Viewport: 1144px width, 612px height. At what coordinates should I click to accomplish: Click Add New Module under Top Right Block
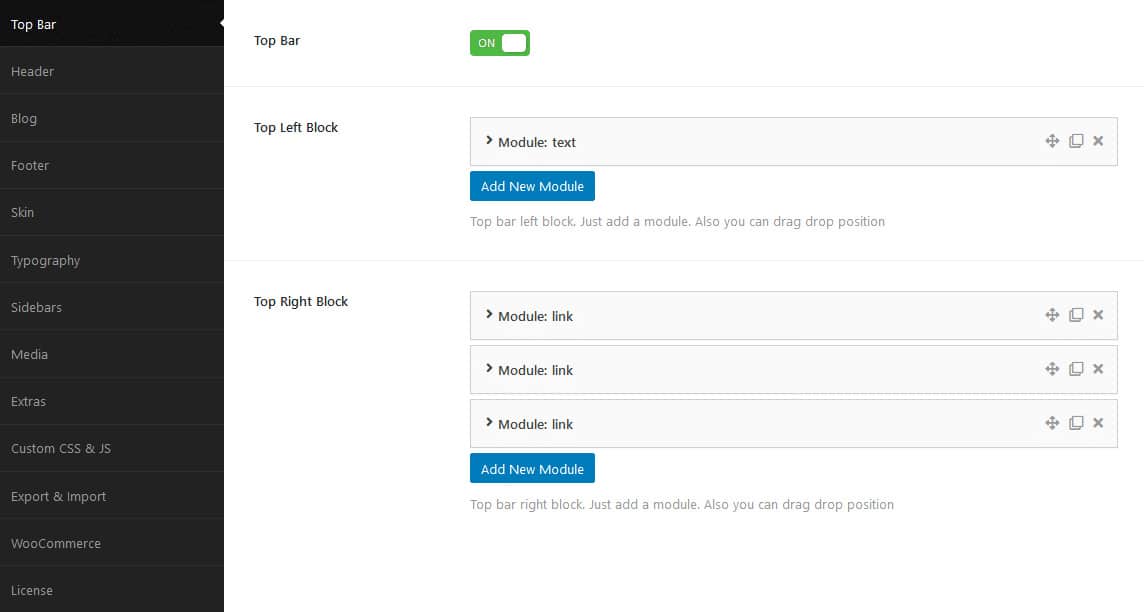(532, 468)
